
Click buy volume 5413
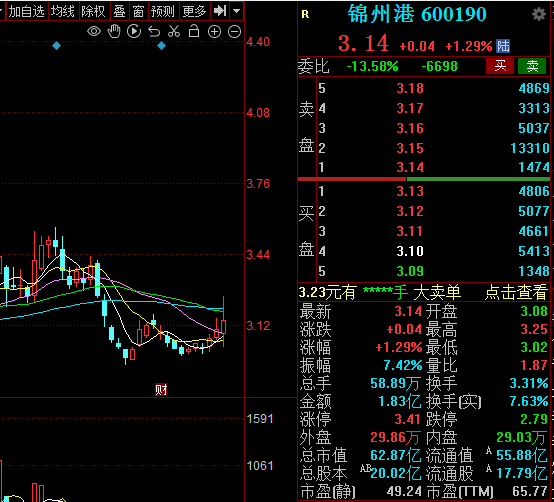(x=534, y=251)
